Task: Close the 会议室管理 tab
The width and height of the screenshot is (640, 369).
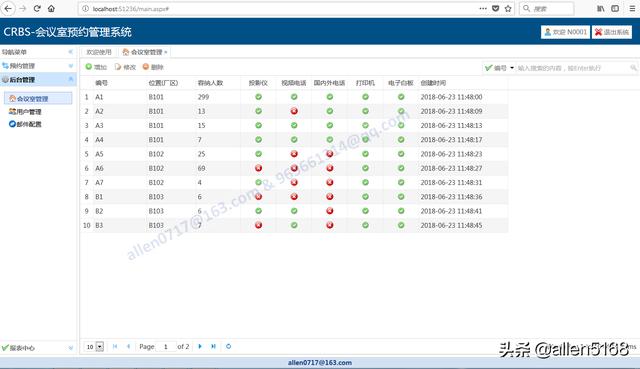Action: [166, 52]
